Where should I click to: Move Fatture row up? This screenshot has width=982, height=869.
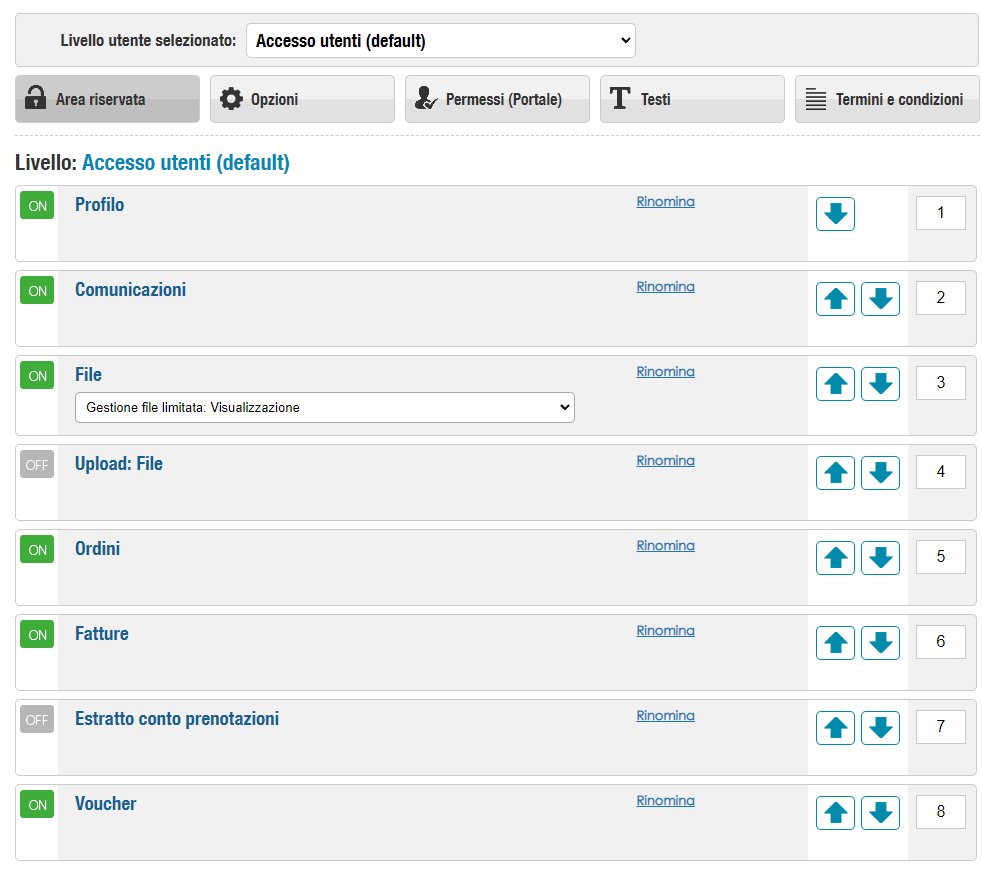[x=835, y=643]
